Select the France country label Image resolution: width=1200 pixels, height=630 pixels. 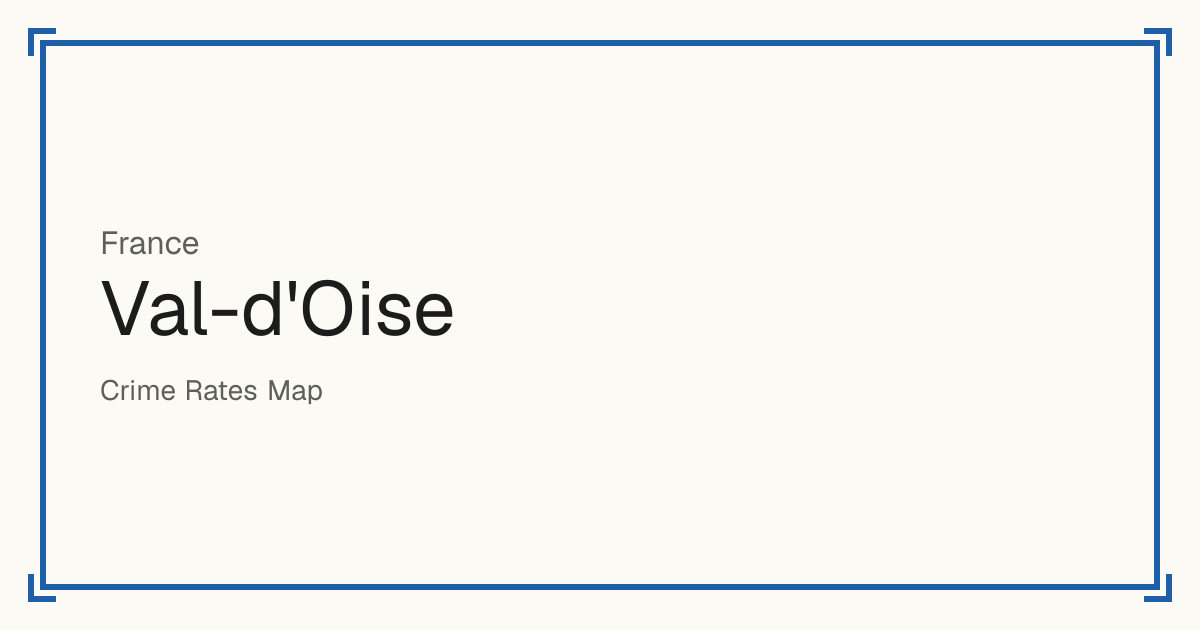[150, 243]
